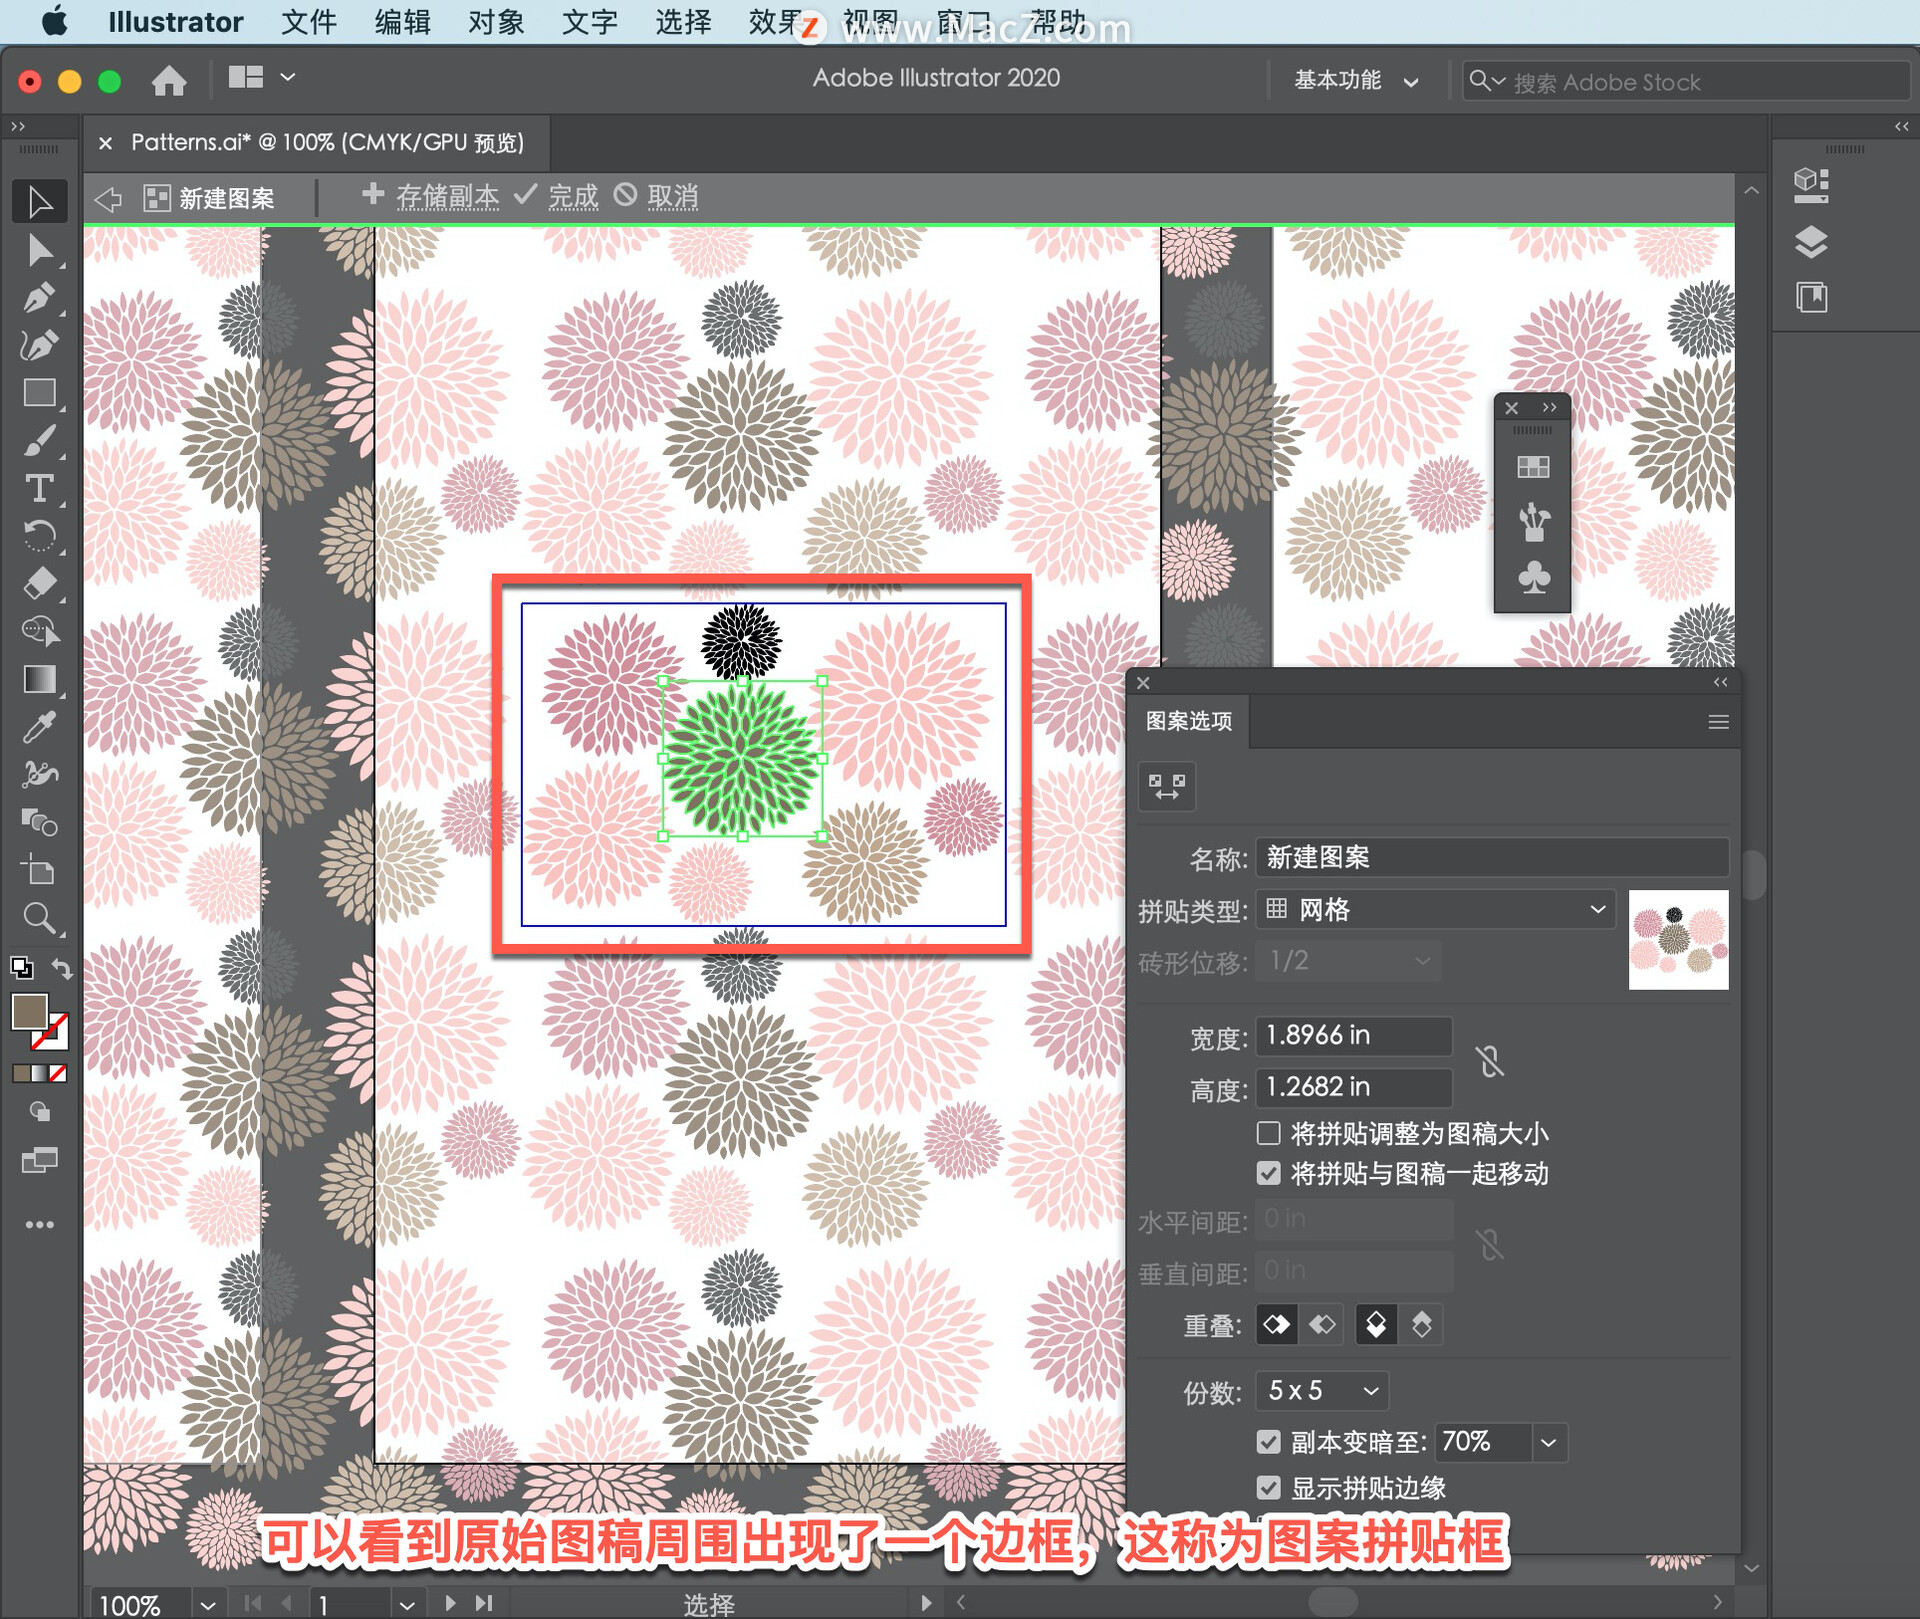Image resolution: width=1920 pixels, height=1619 pixels.
Task: Open Symbols club icon panel
Action: pyautogui.click(x=1533, y=577)
